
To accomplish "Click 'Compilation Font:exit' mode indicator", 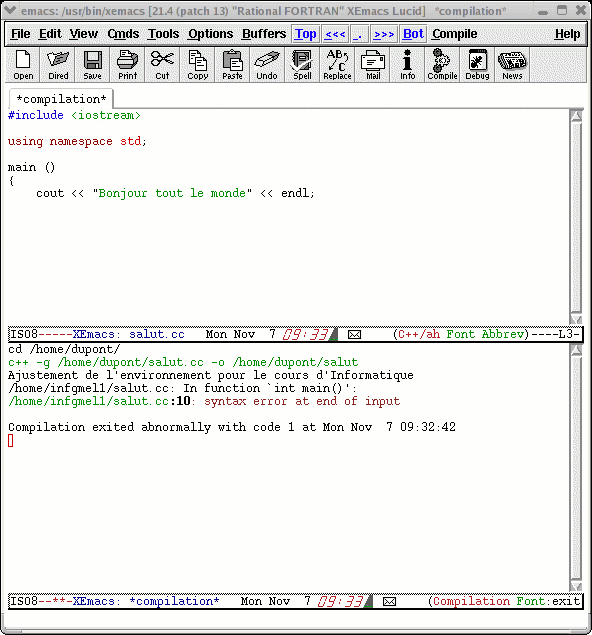I will 504,601.
